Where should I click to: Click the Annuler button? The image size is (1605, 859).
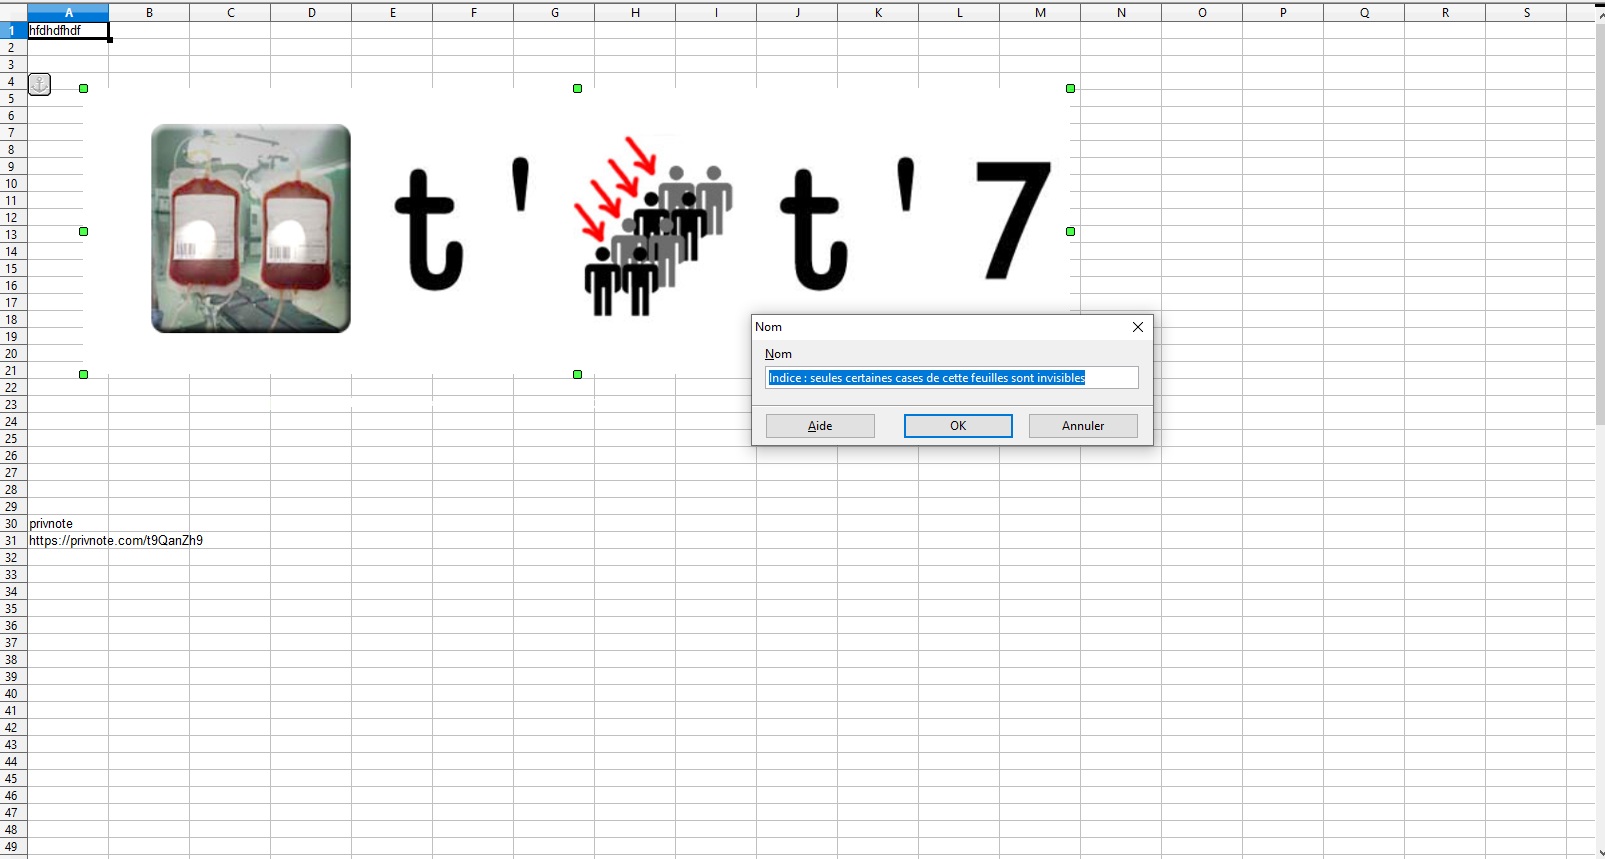point(1082,426)
